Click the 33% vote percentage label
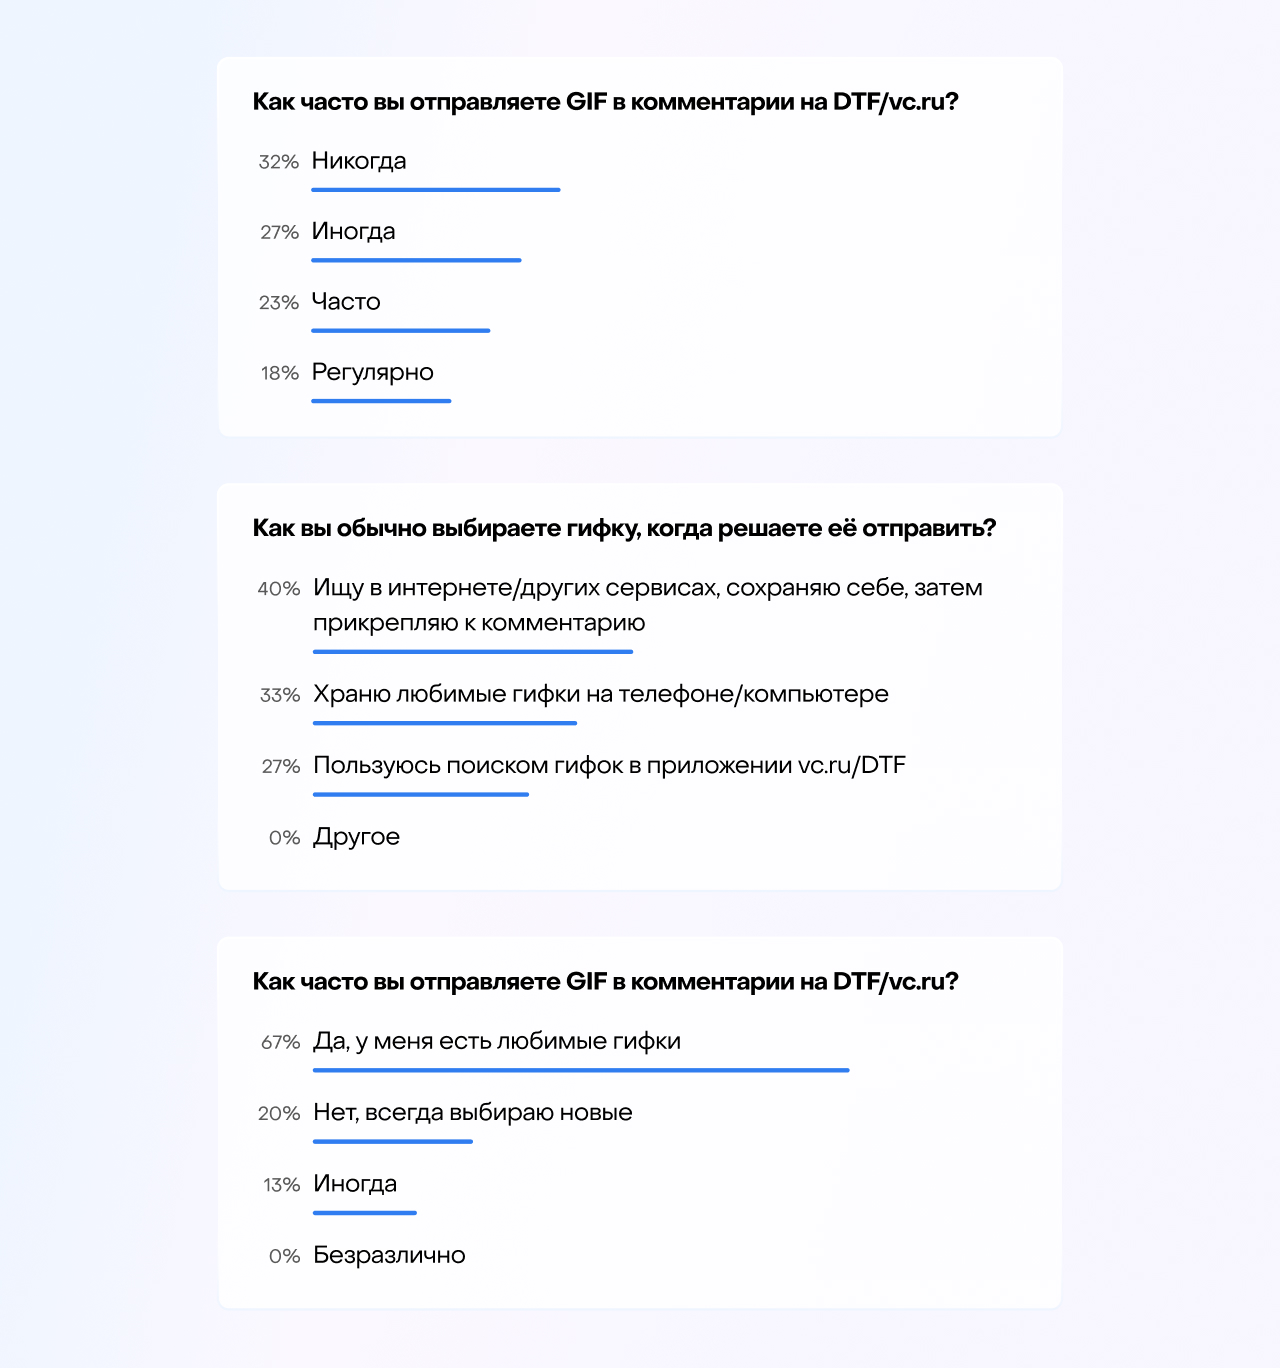The image size is (1280, 1368). point(280,695)
